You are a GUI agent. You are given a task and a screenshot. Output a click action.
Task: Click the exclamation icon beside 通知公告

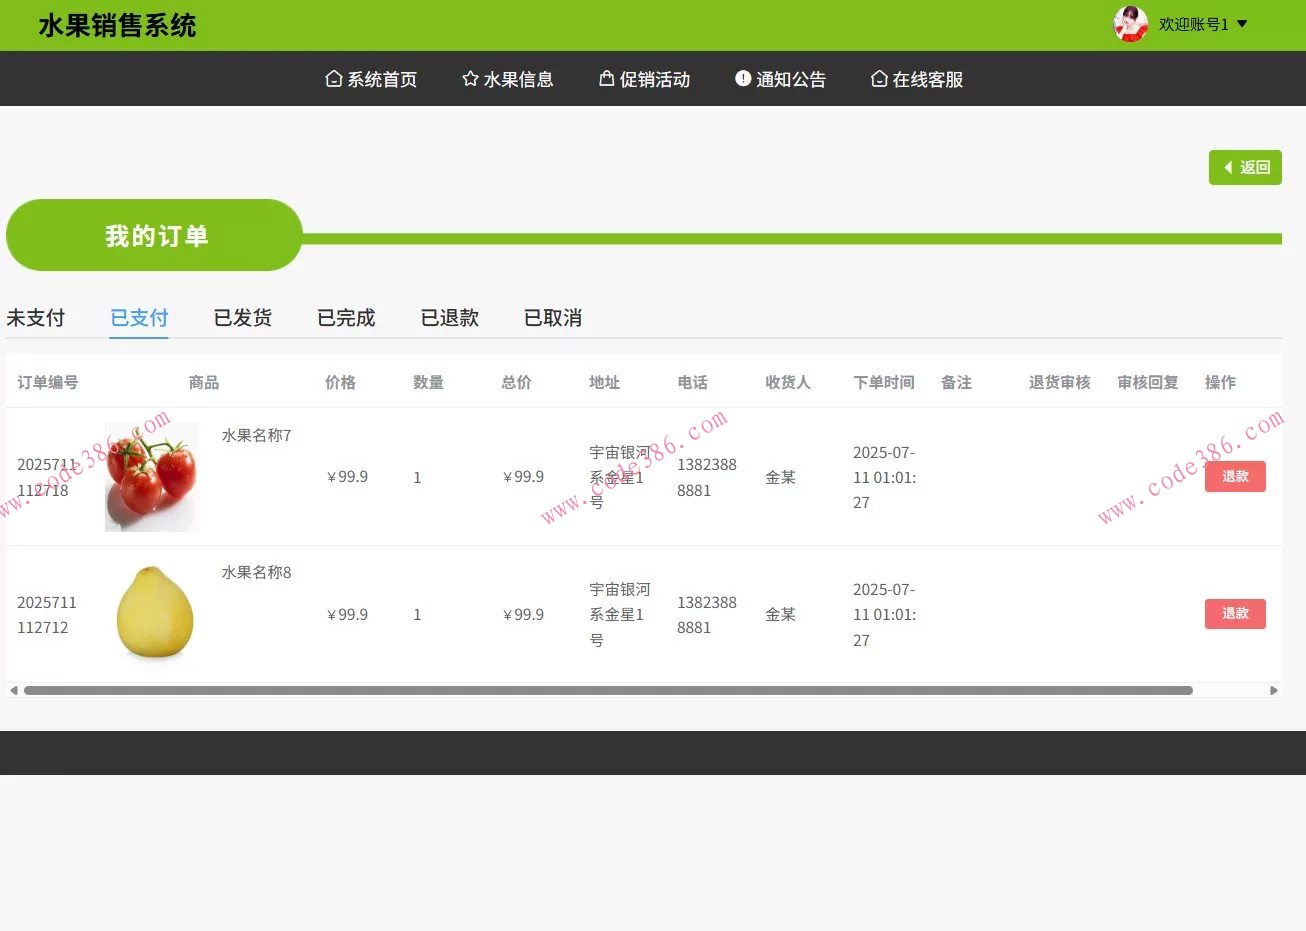tap(742, 78)
